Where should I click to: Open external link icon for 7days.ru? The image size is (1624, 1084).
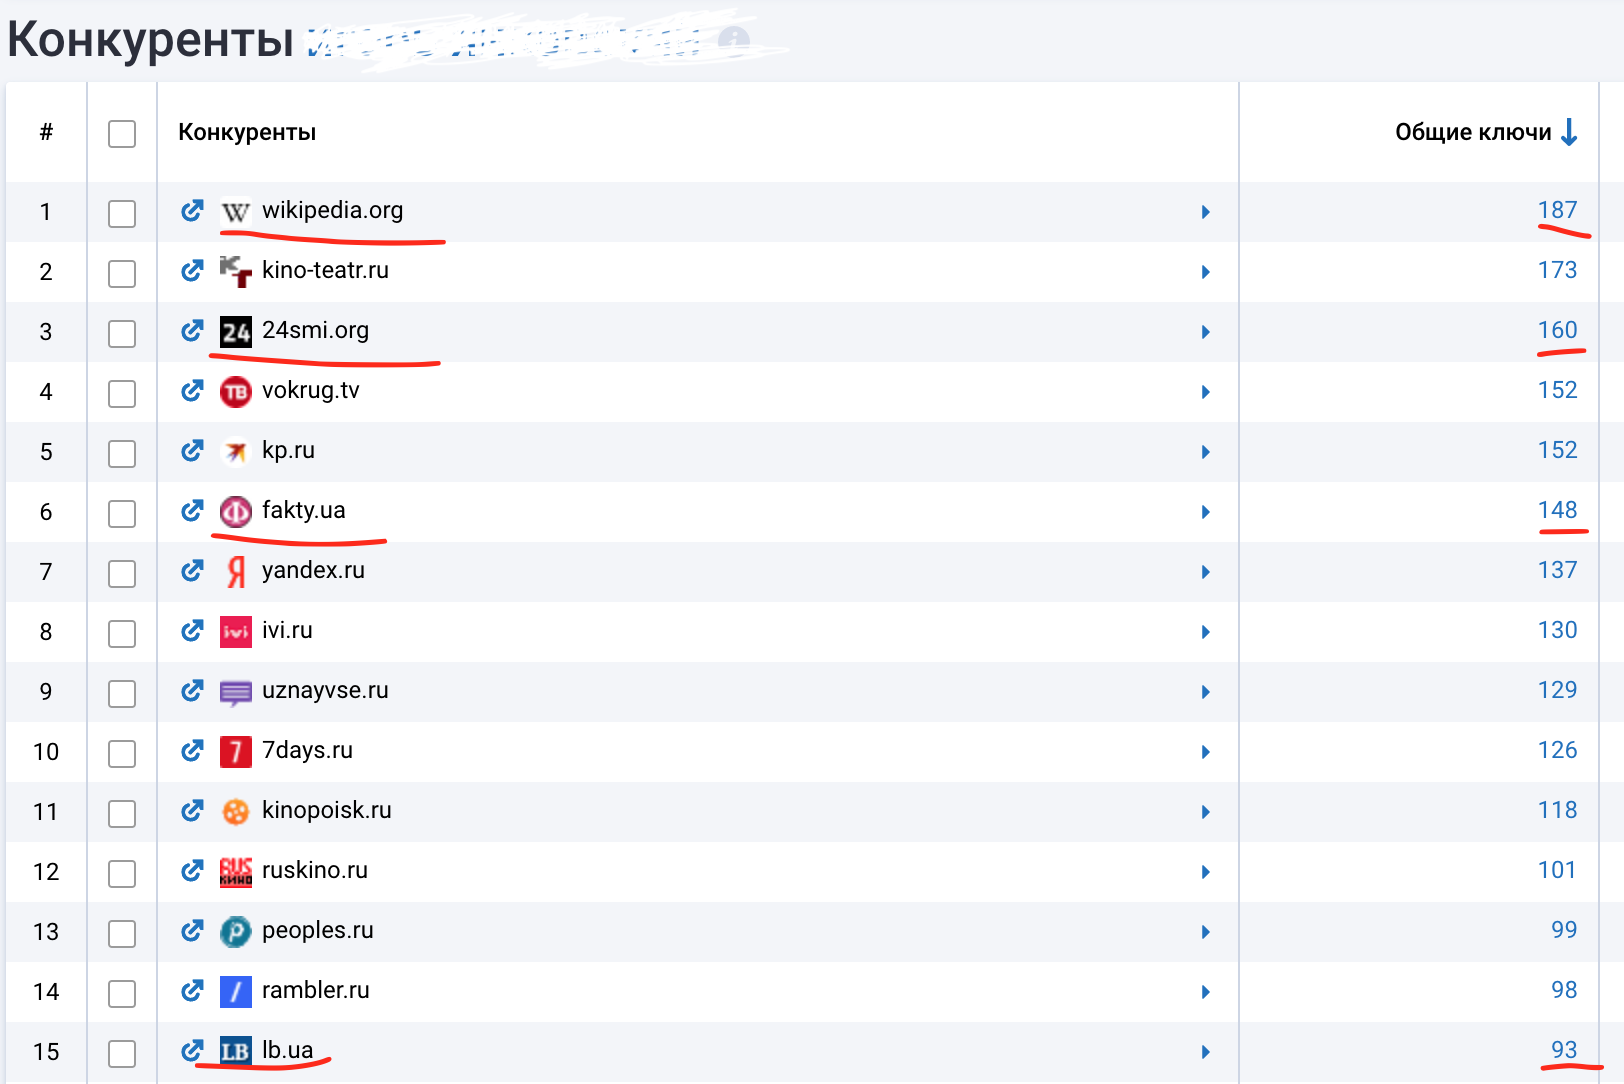(x=192, y=751)
